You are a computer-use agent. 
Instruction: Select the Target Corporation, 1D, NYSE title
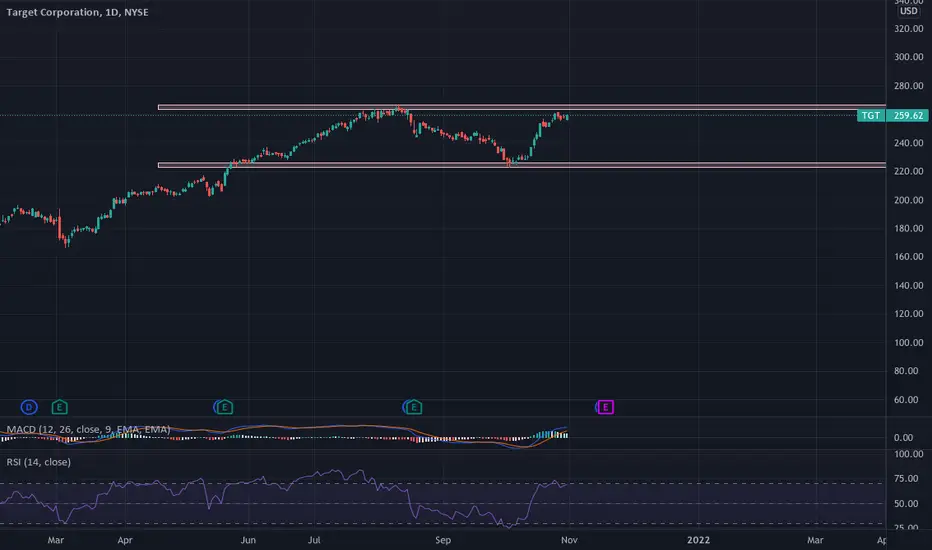(x=77, y=12)
